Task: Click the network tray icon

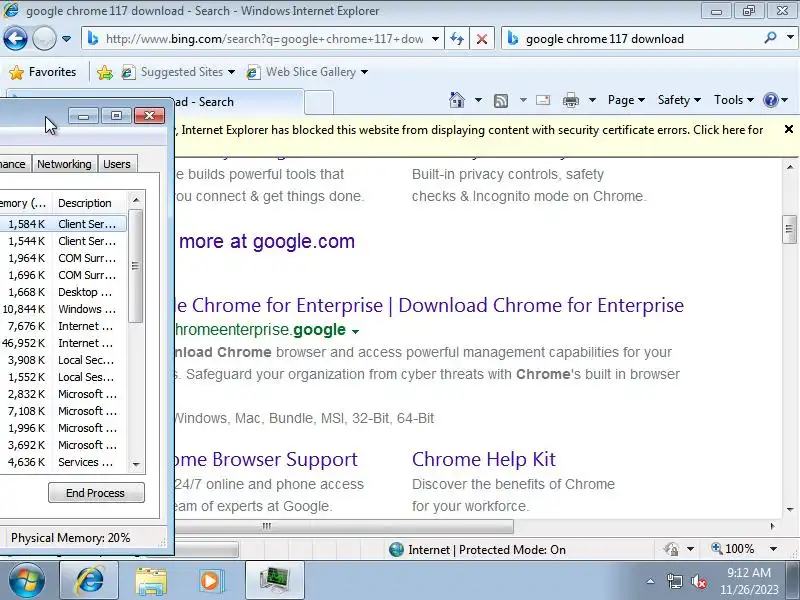Action: [x=674, y=581]
